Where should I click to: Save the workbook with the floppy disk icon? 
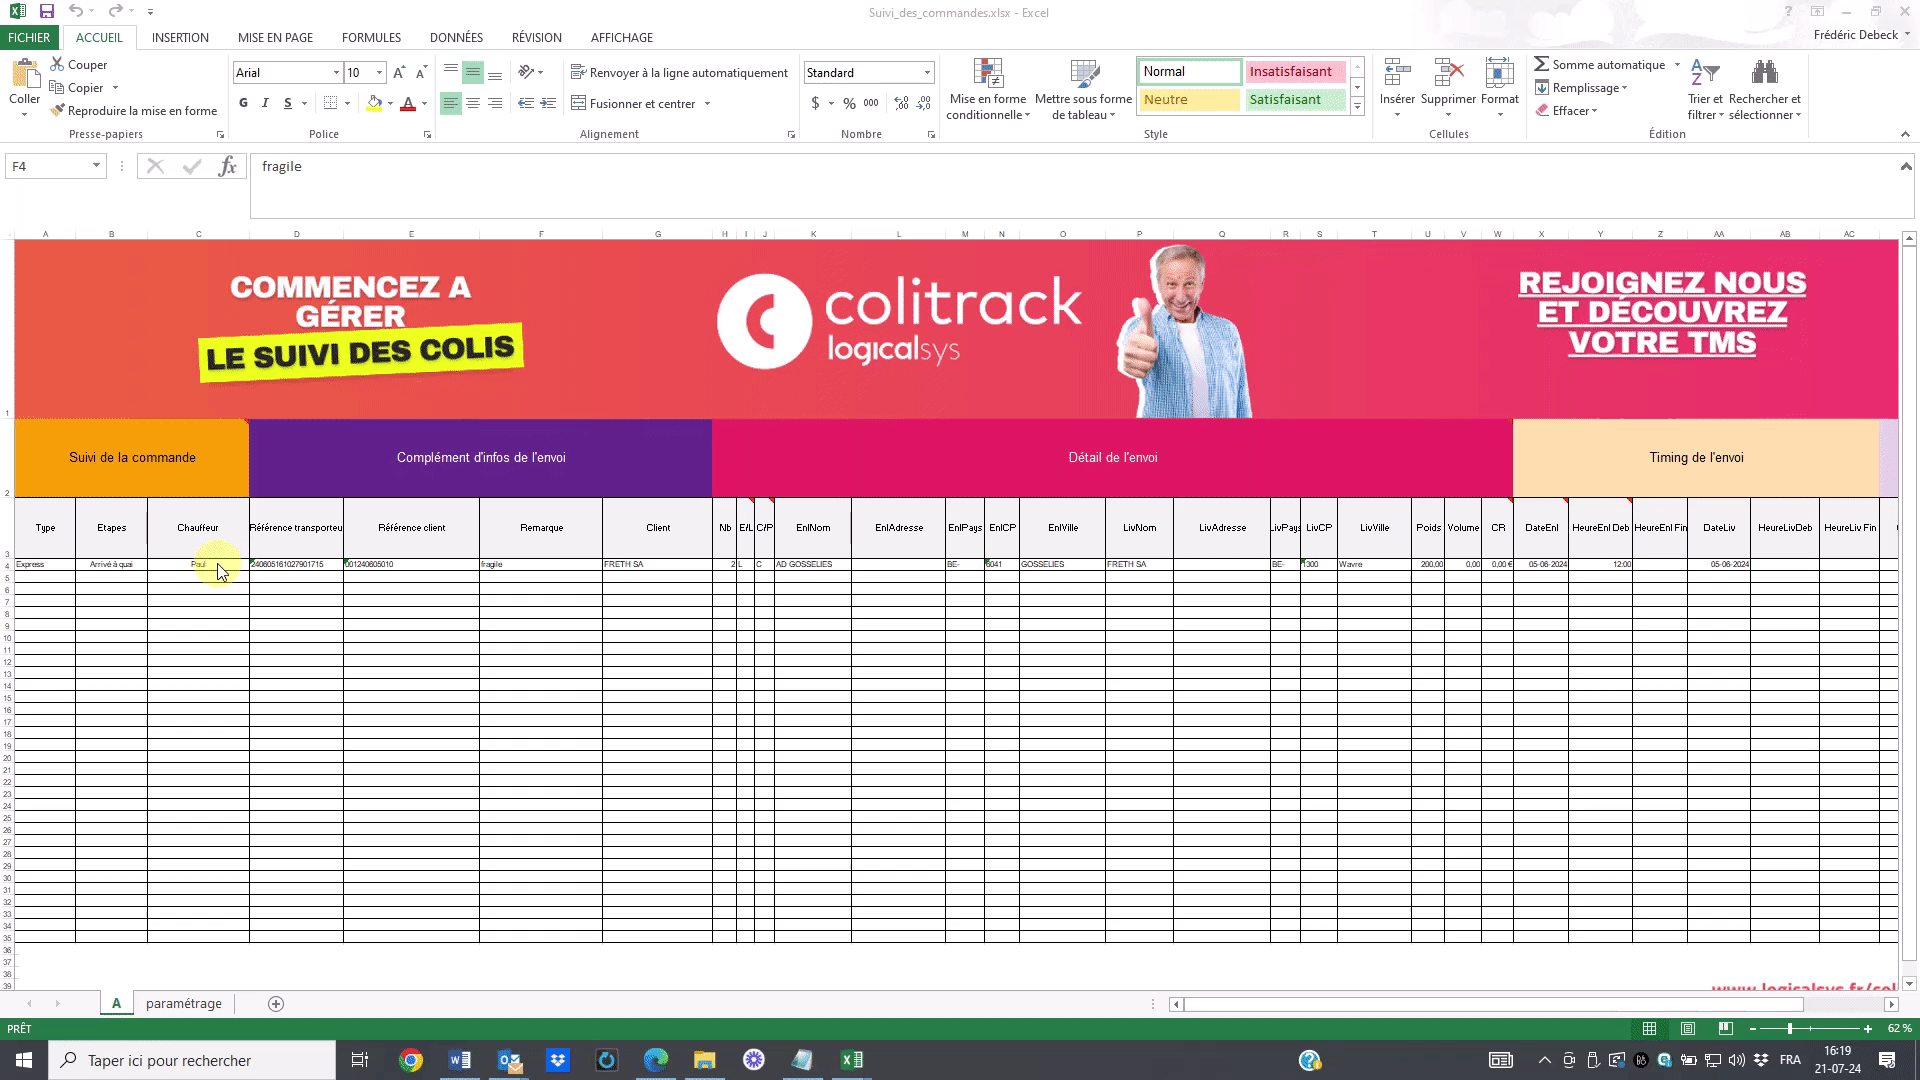pyautogui.click(x=46, y=12)
